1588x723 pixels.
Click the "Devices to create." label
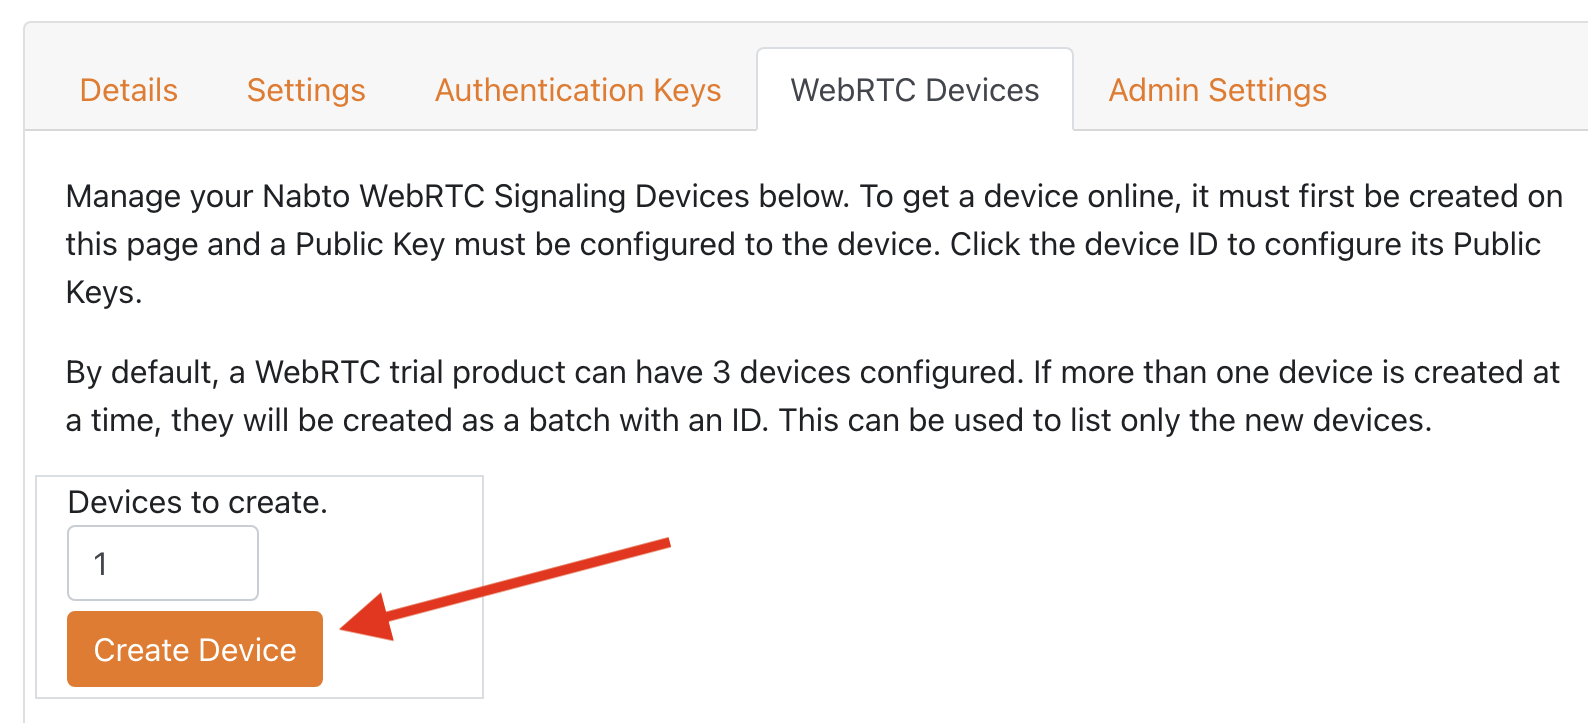click(197, 502)
